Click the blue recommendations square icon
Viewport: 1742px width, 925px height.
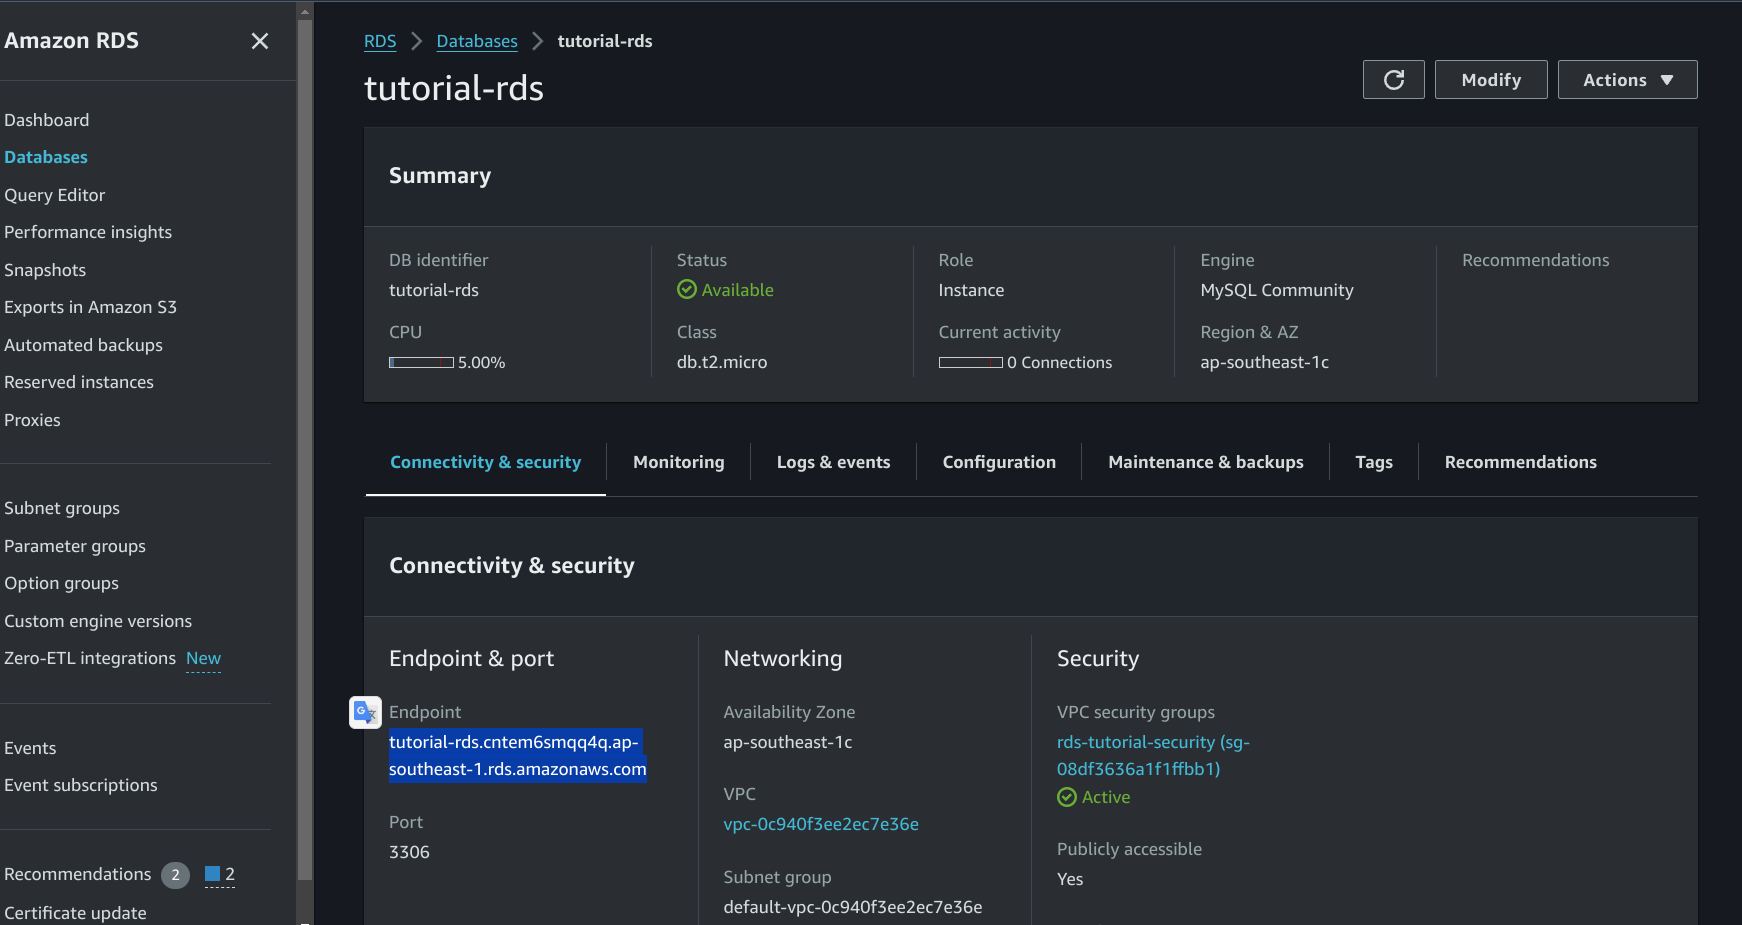(212, 874)
